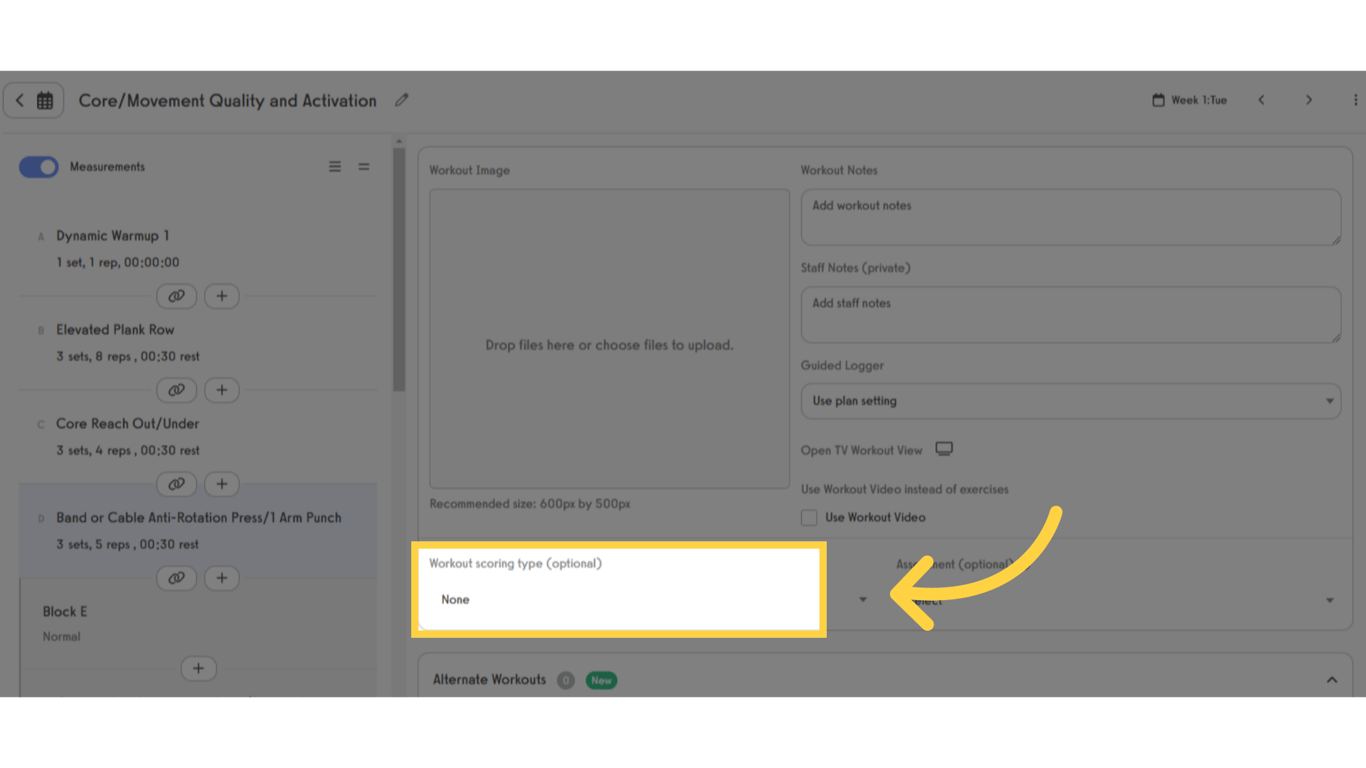Viewport: 1366px width, 768px height.
Task: Click link icon below Elevated Plank Row
Action: click(x=176, y=390)
